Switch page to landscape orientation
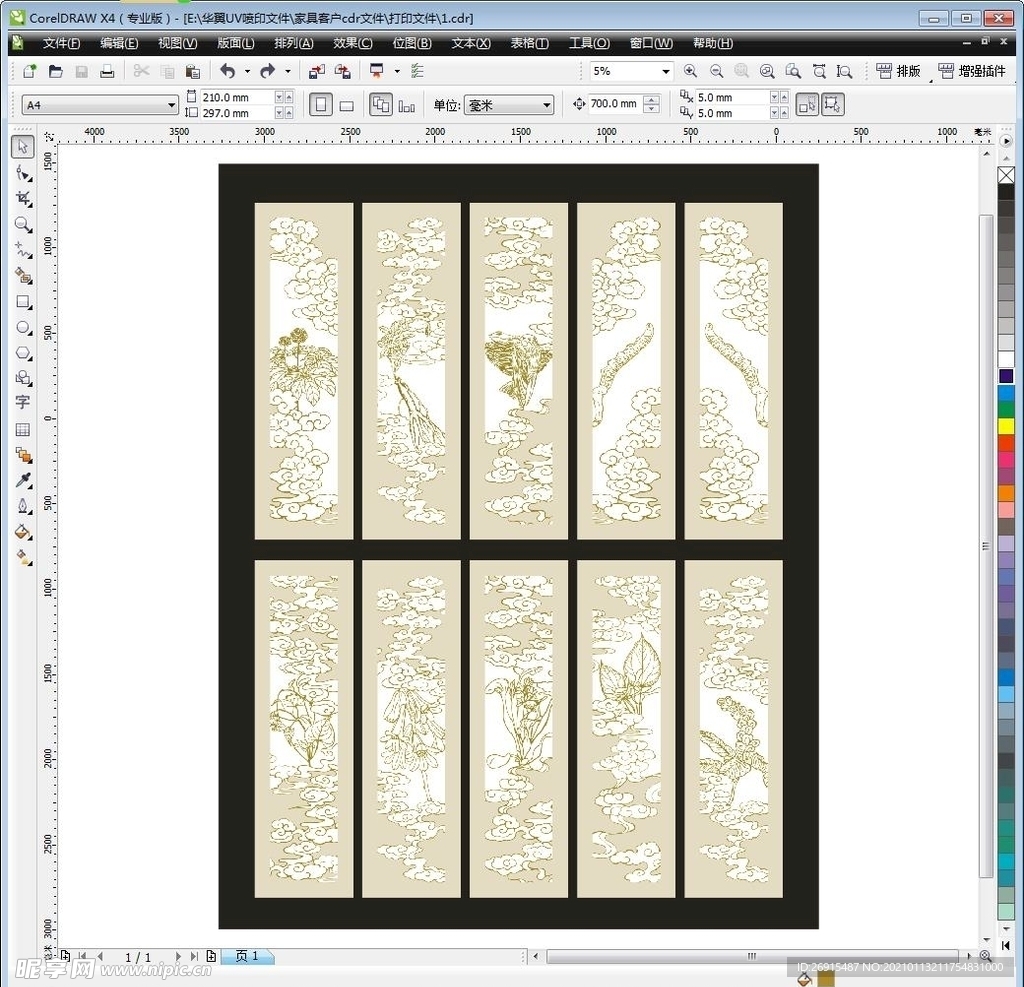The height and width of the screenshot is (987, 1024). coord(347,105)
